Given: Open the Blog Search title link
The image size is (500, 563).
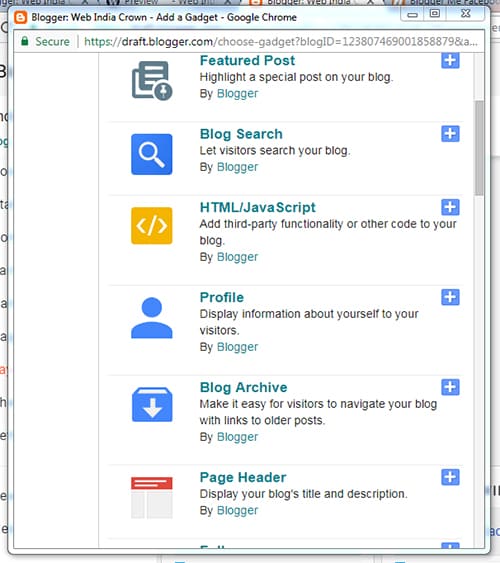Looking at the screenshot, I should tap(241, 134).
